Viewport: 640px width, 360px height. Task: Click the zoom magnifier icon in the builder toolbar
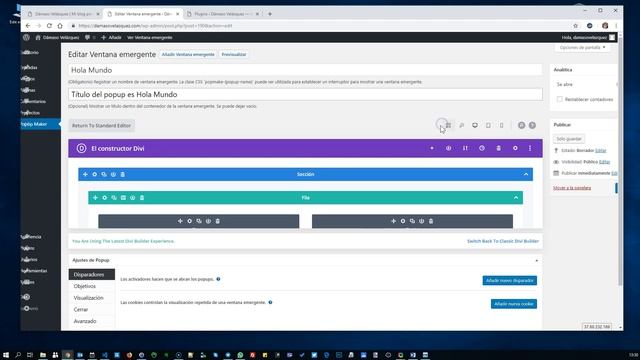(x=462, y=125)
